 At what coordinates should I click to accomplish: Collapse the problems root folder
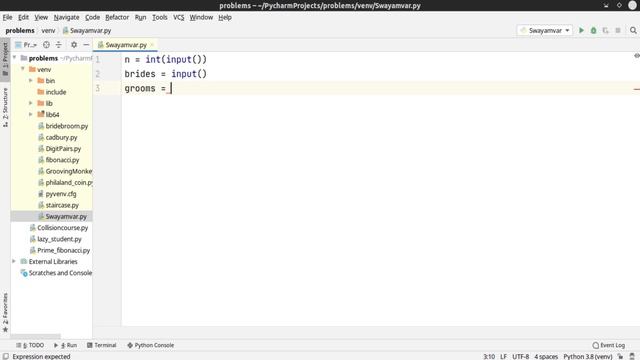point(14,58)
